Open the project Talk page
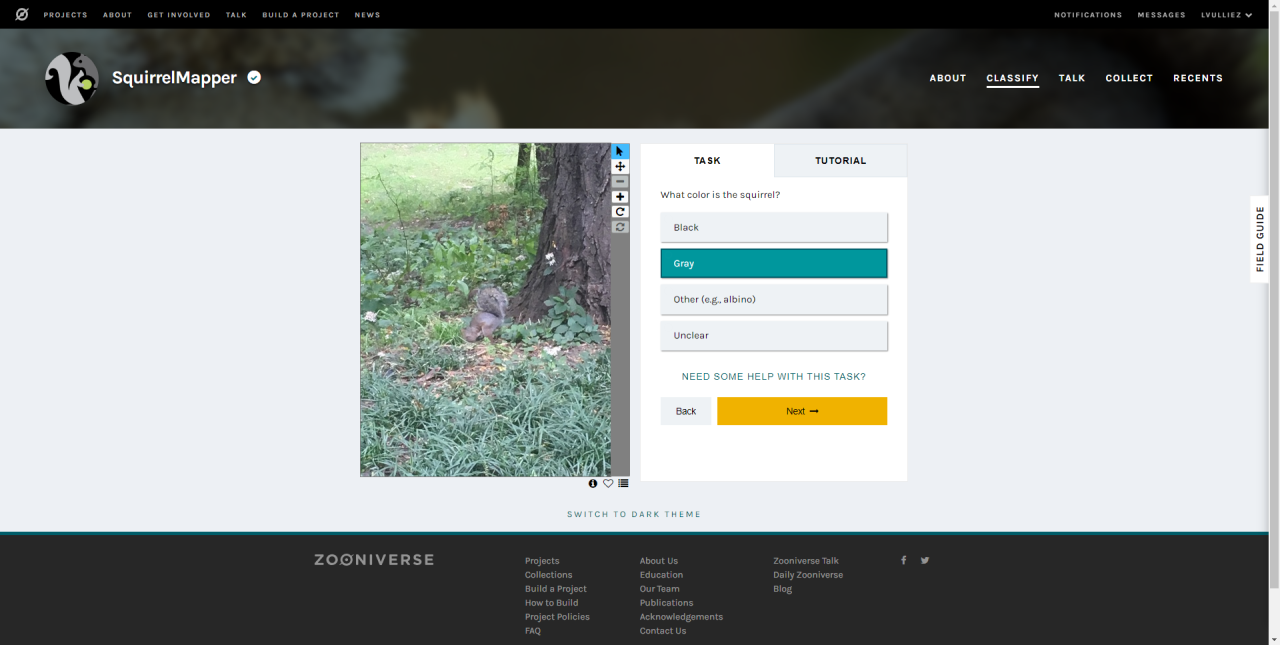Viewport: 1280px width, 645px height. 1072,78
